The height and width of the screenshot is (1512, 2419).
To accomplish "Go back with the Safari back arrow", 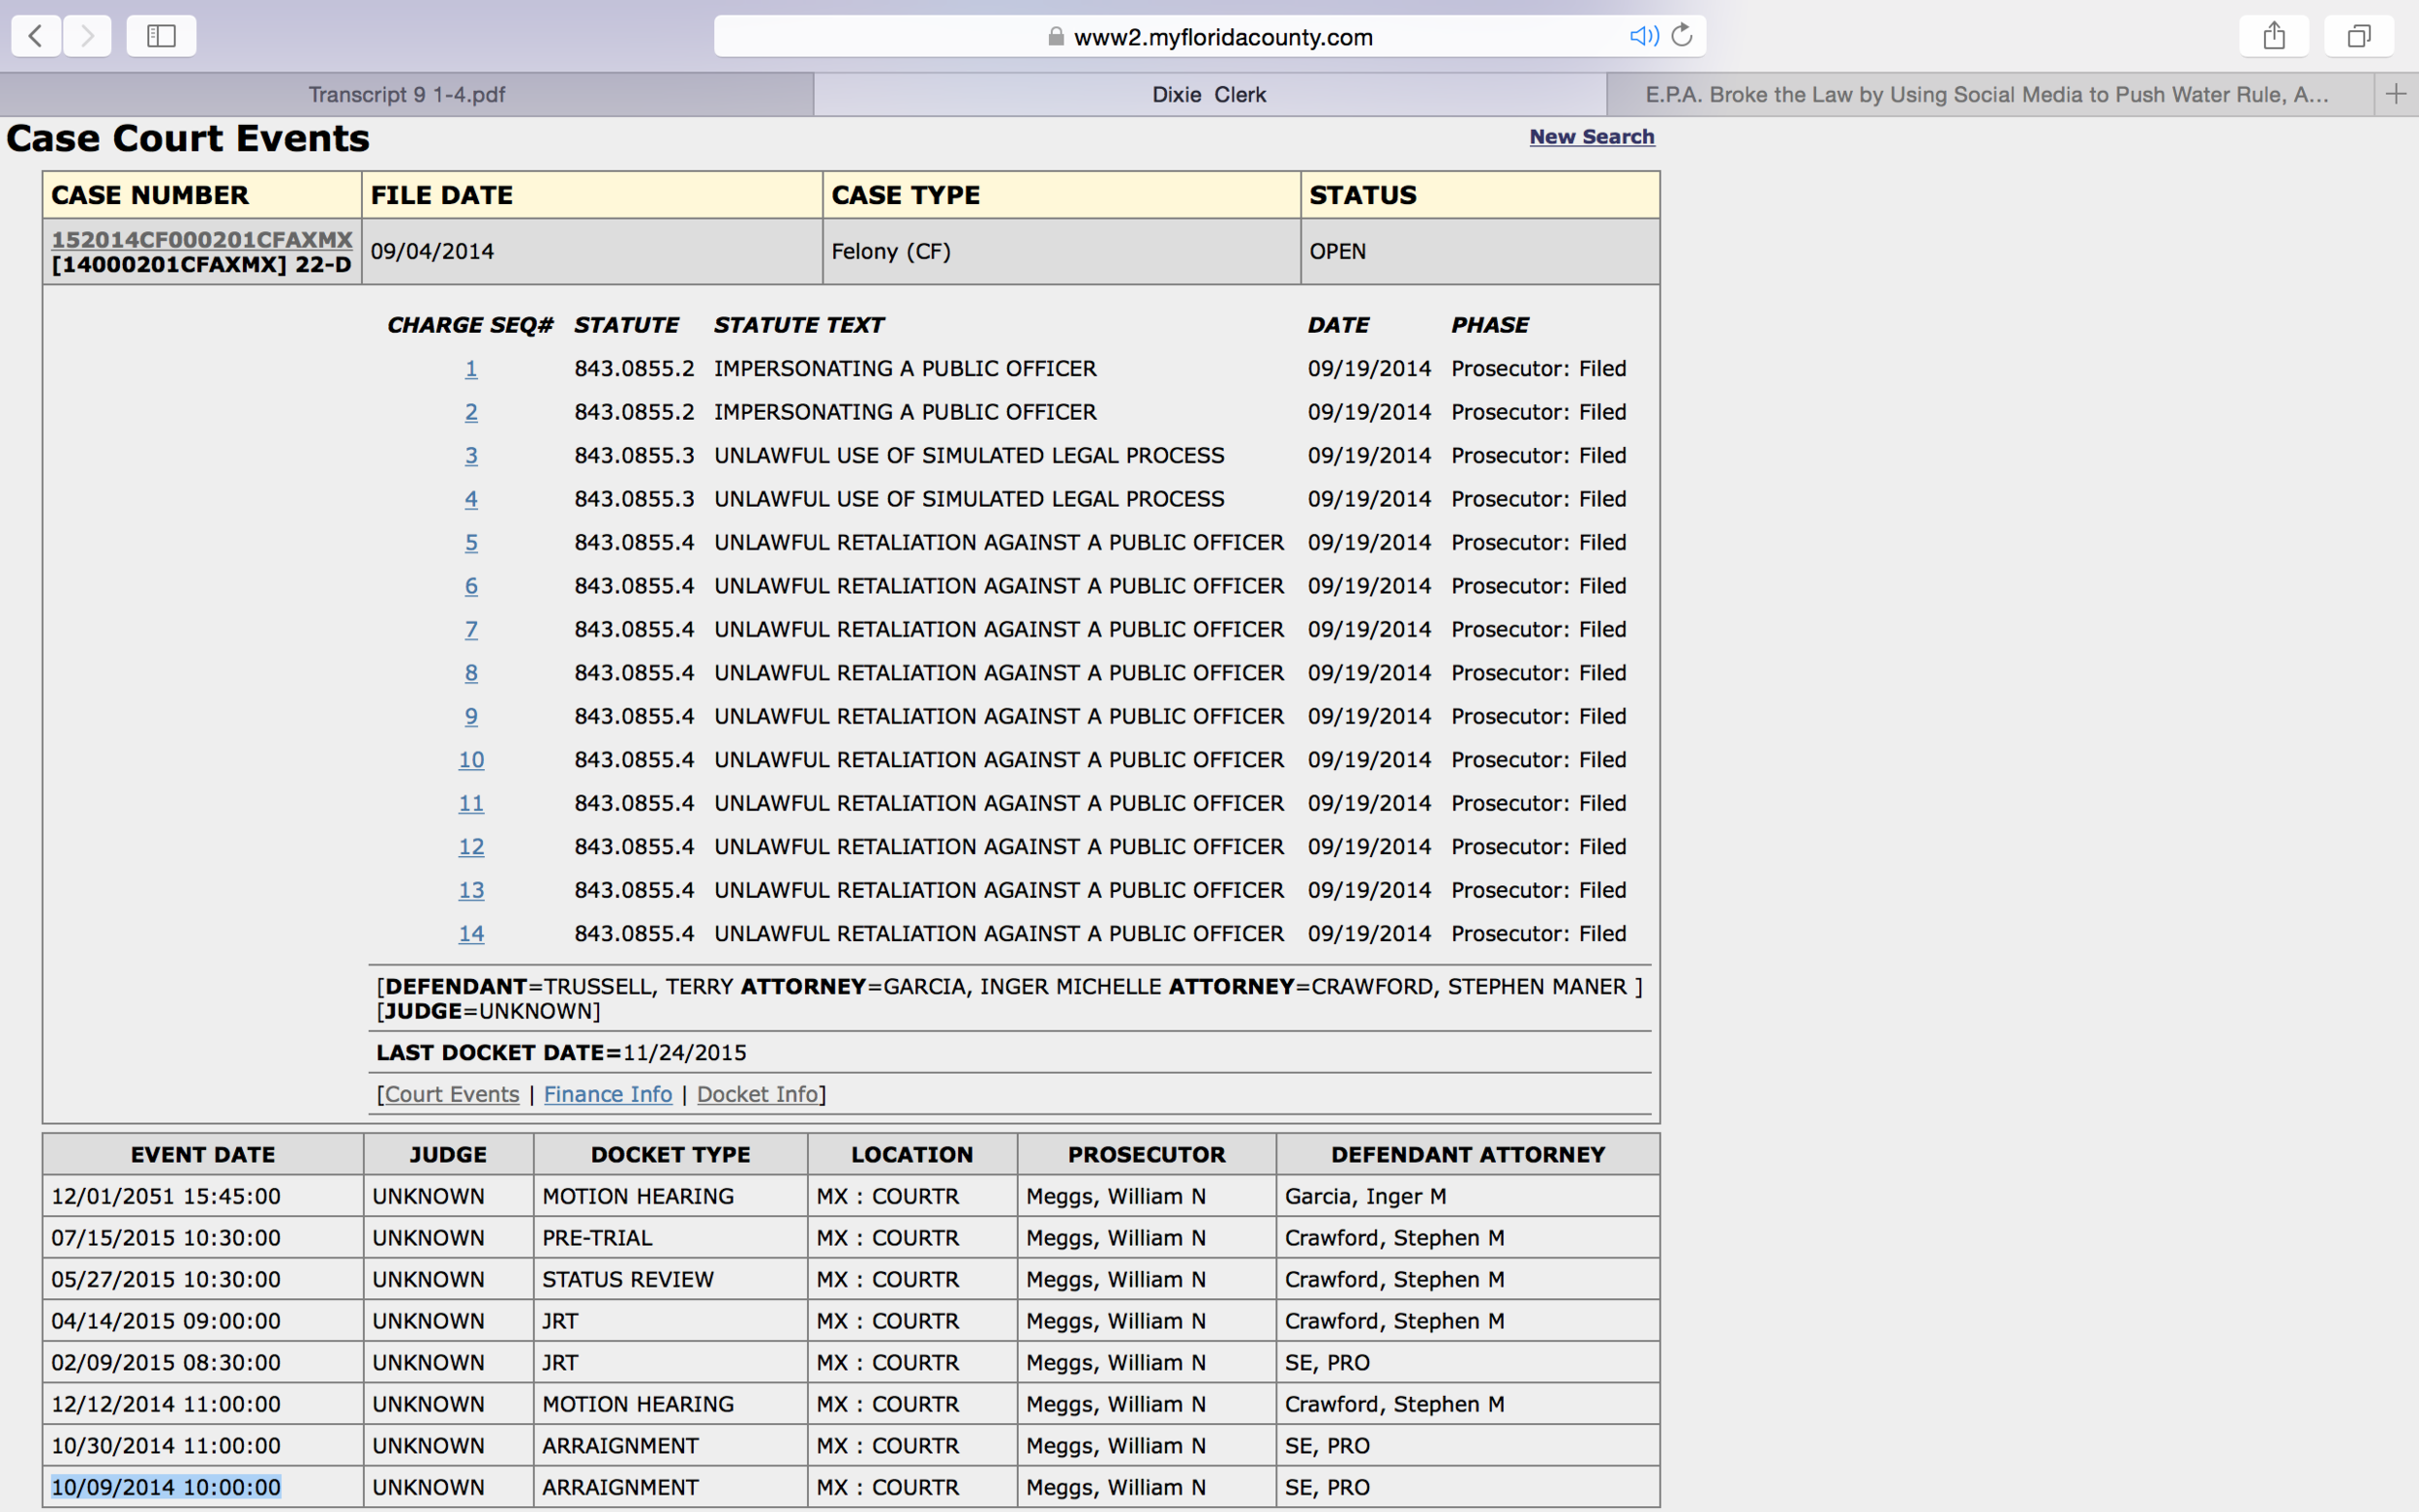I will 36,36.
